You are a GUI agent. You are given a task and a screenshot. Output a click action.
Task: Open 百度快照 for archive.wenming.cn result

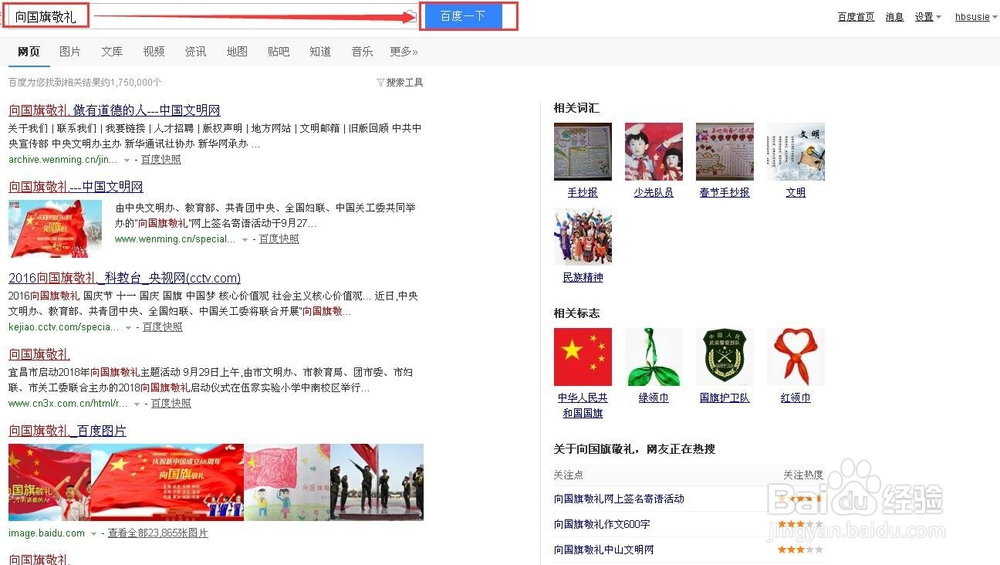tap(161, 159)
